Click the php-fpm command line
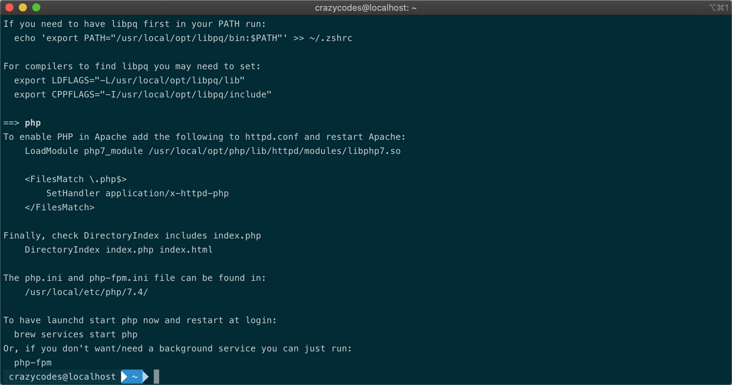The image size is (732, 385). click(x=33, y=363)
